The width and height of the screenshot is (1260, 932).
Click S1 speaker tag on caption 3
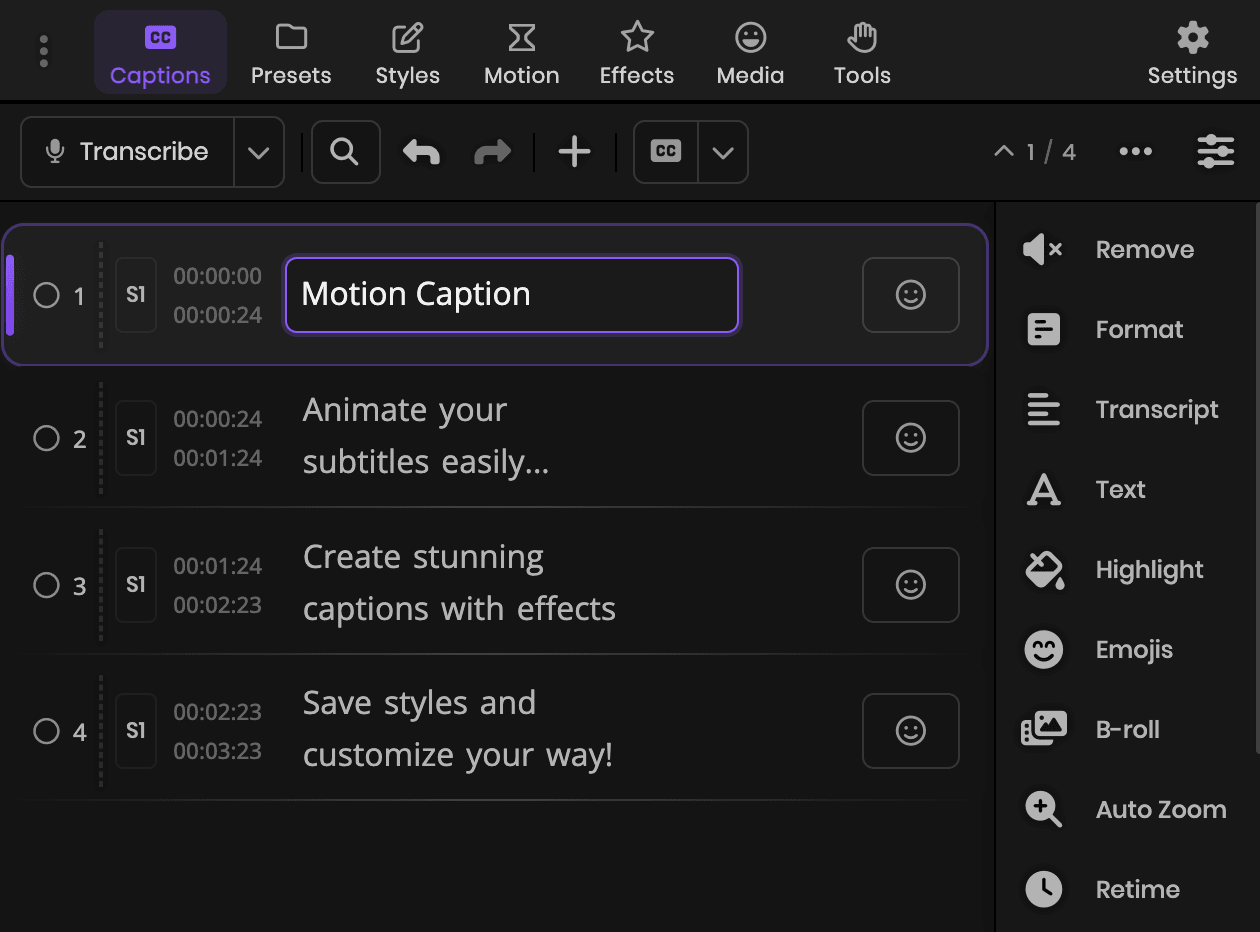click(136, 585)
